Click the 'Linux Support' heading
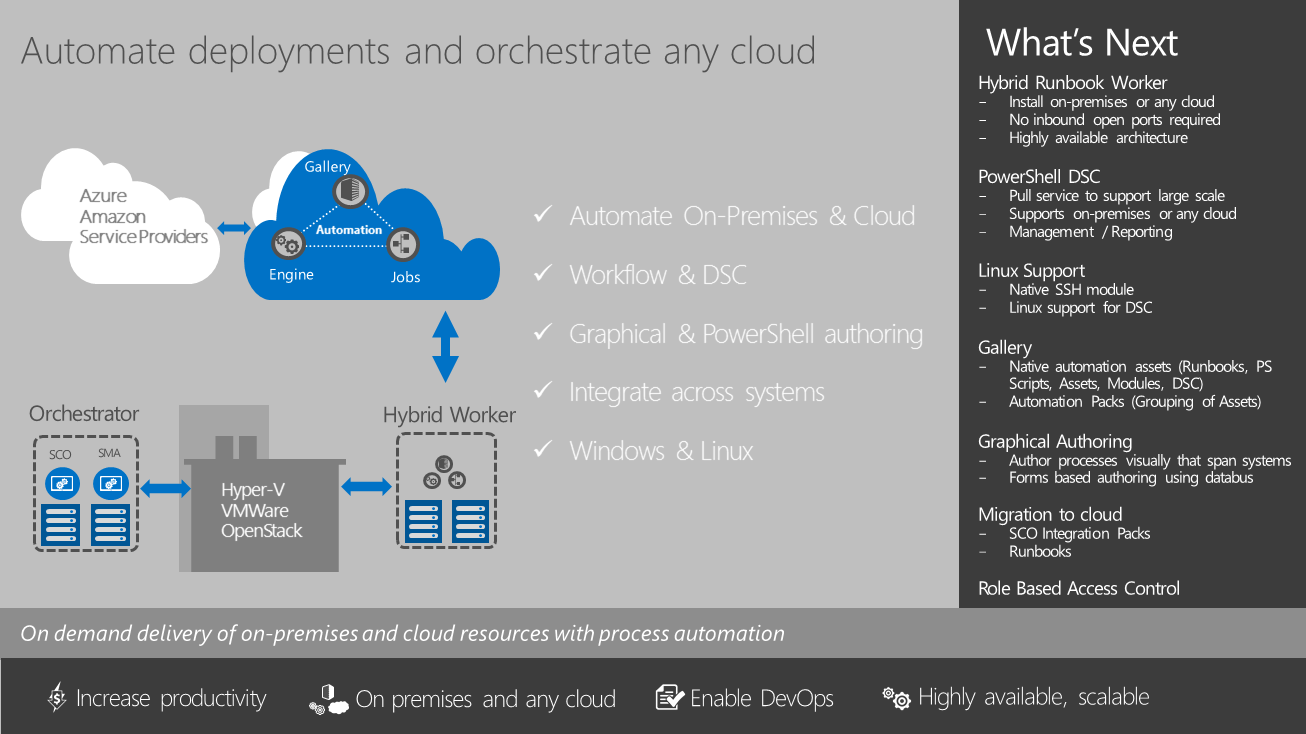Viewport: 1306px width, 734px height. [1031, 271]
